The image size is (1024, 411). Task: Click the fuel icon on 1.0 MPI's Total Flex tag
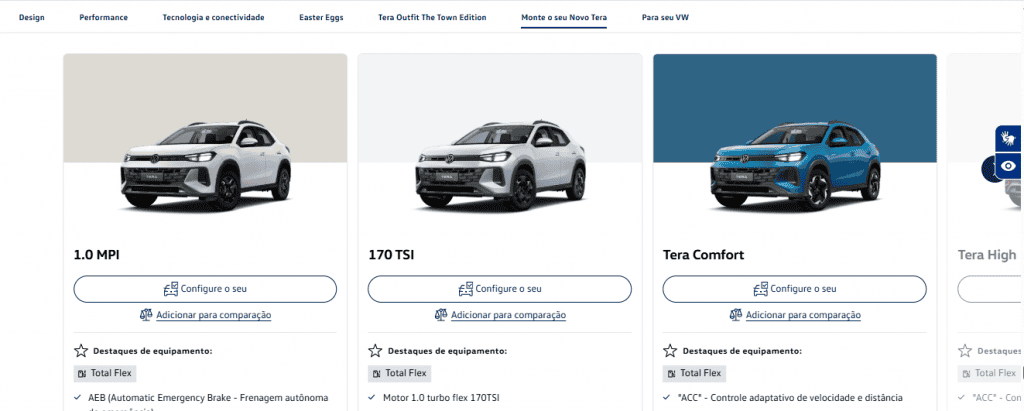coord(82,373)
